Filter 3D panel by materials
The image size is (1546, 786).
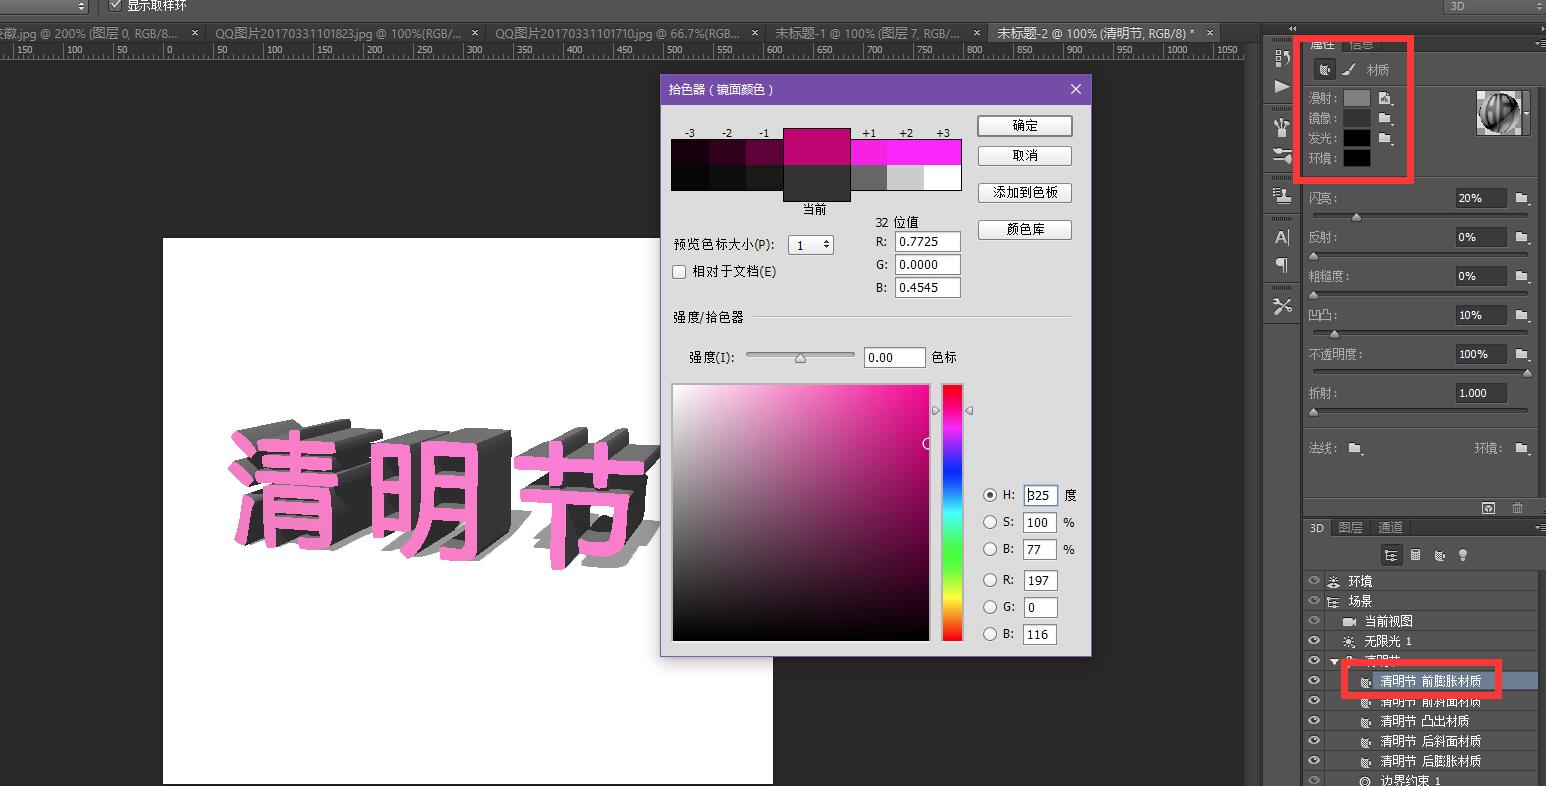click(x=1439, y=555)
